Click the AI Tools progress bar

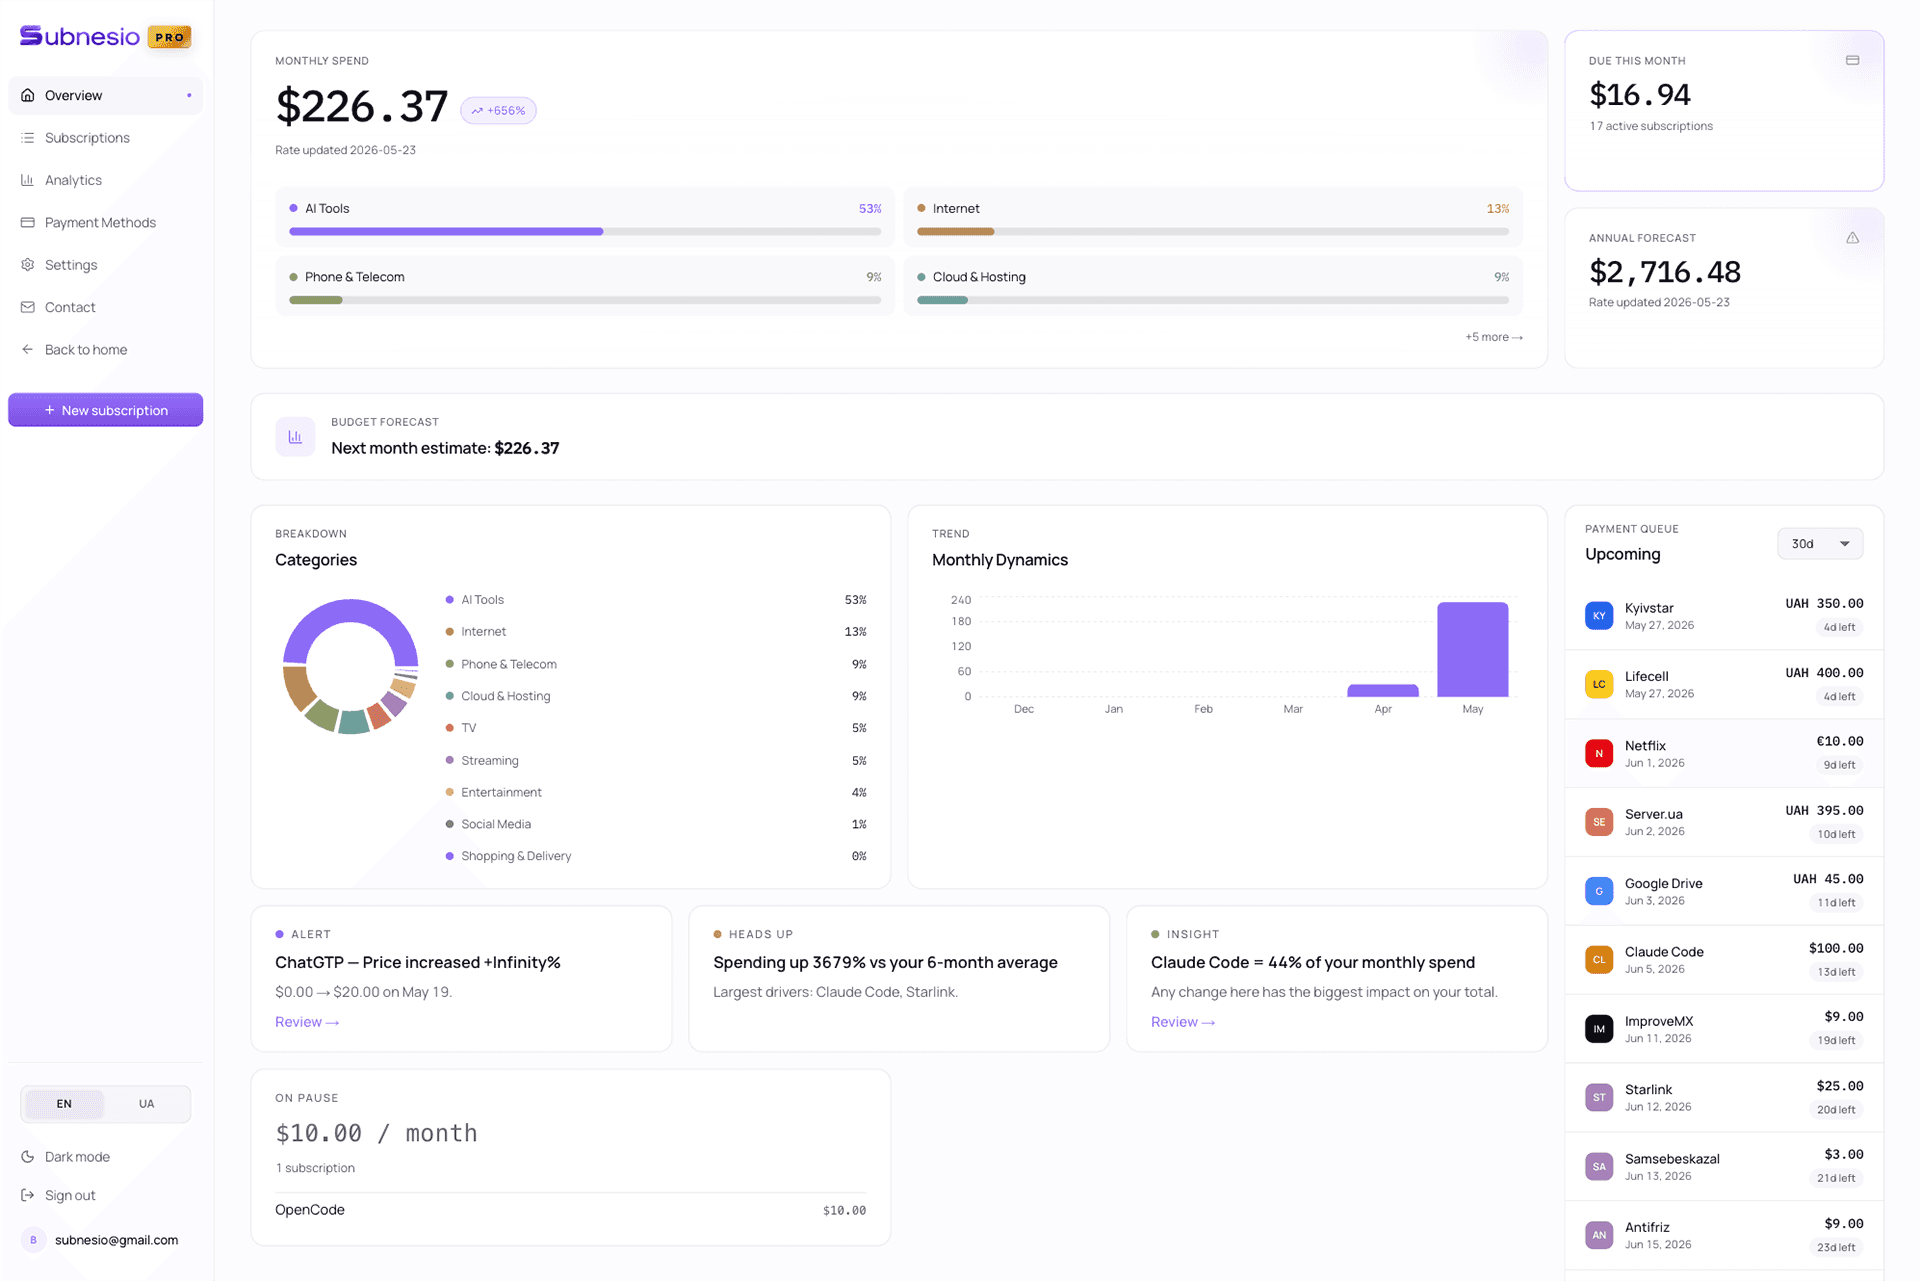[x=585, y=232]
